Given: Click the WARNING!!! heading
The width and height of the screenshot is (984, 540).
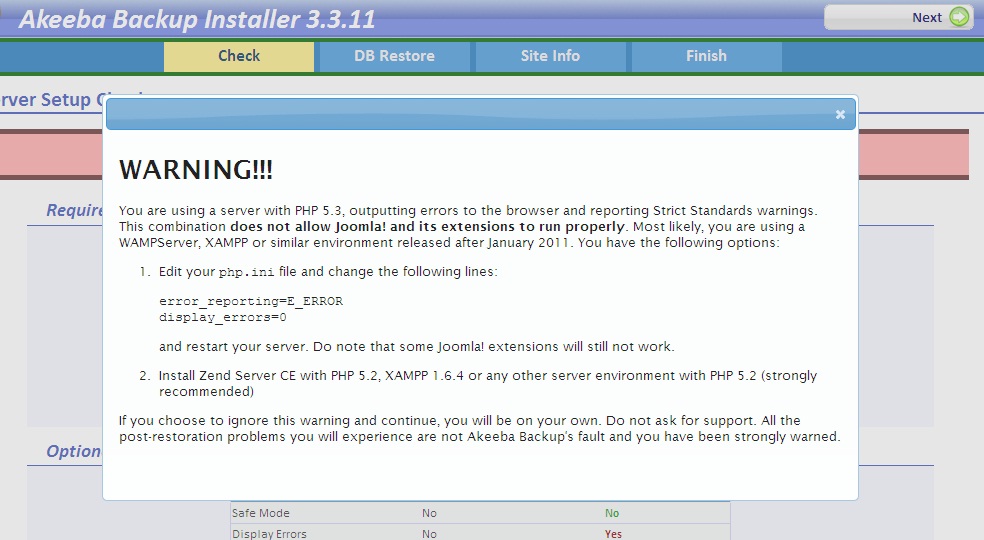Looking at the screenshot, I should coord(196,170).
